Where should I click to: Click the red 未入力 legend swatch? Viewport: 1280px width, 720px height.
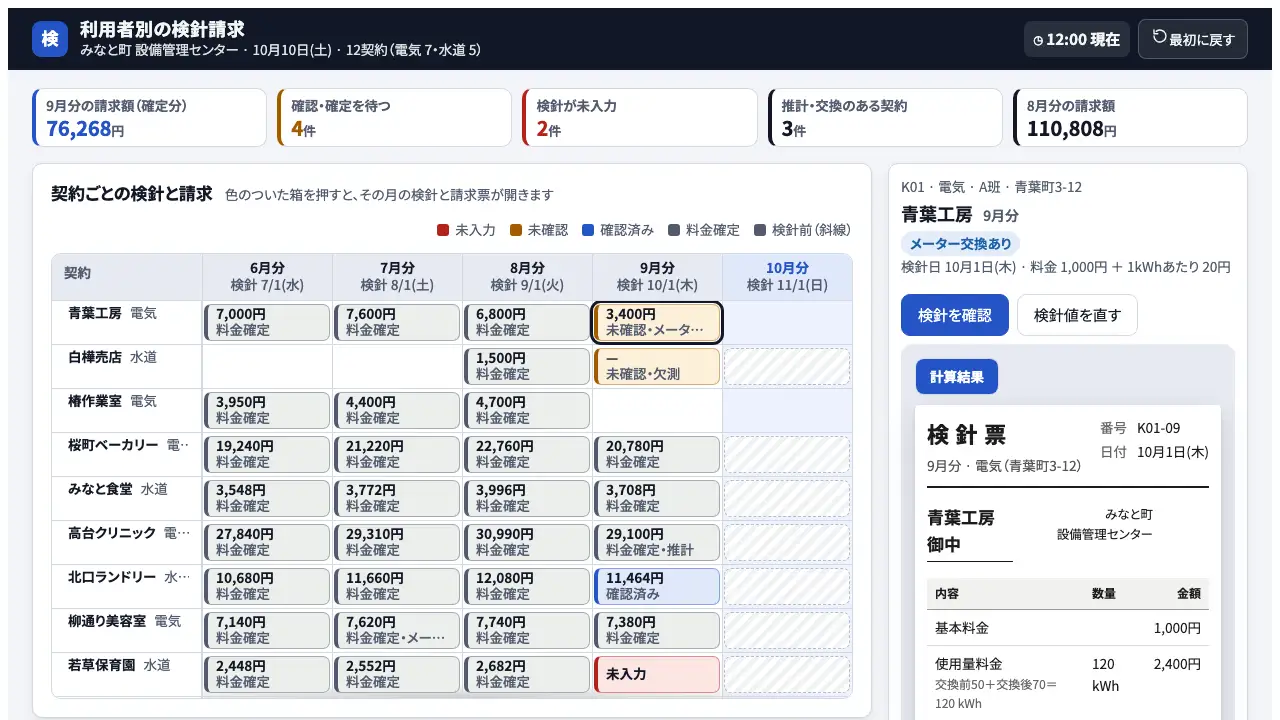point(443,230)
